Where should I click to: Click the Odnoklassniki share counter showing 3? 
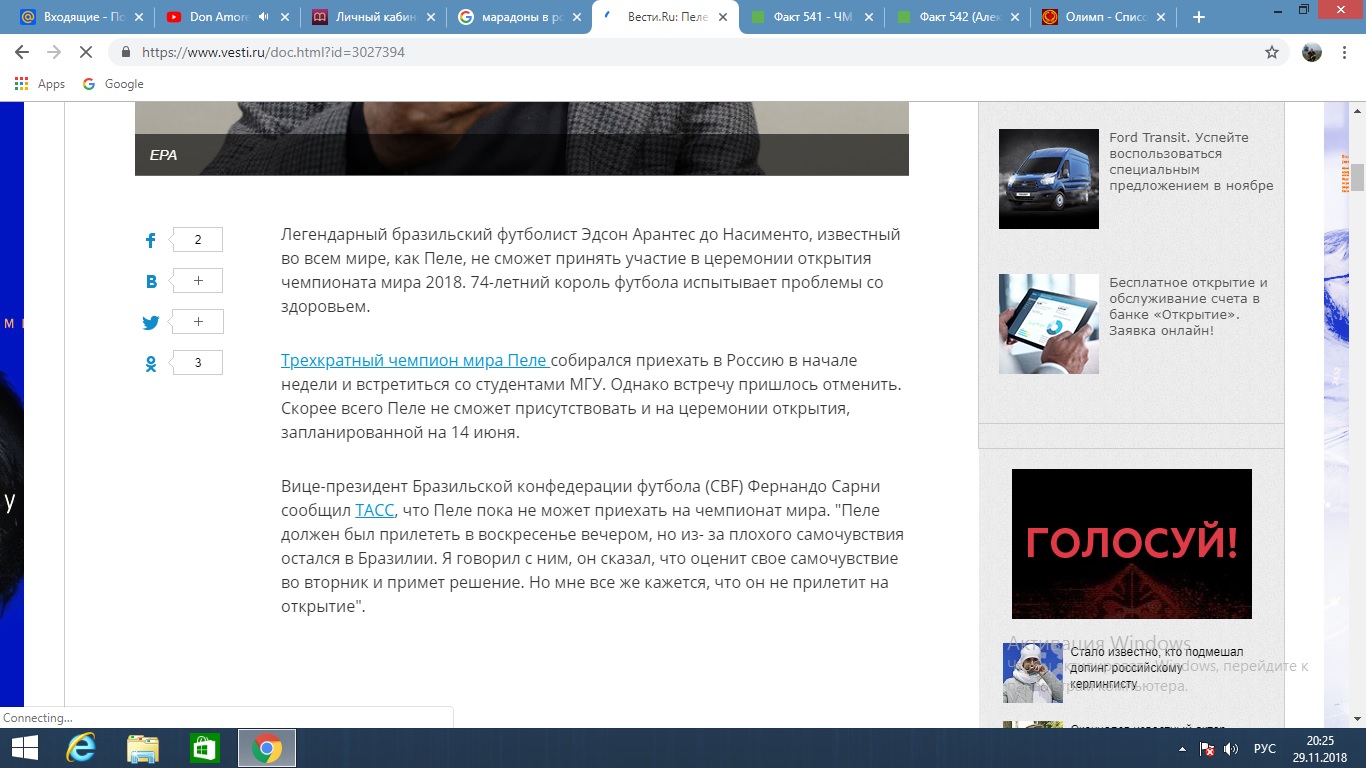pyautogui.click(x=197, y=363)
